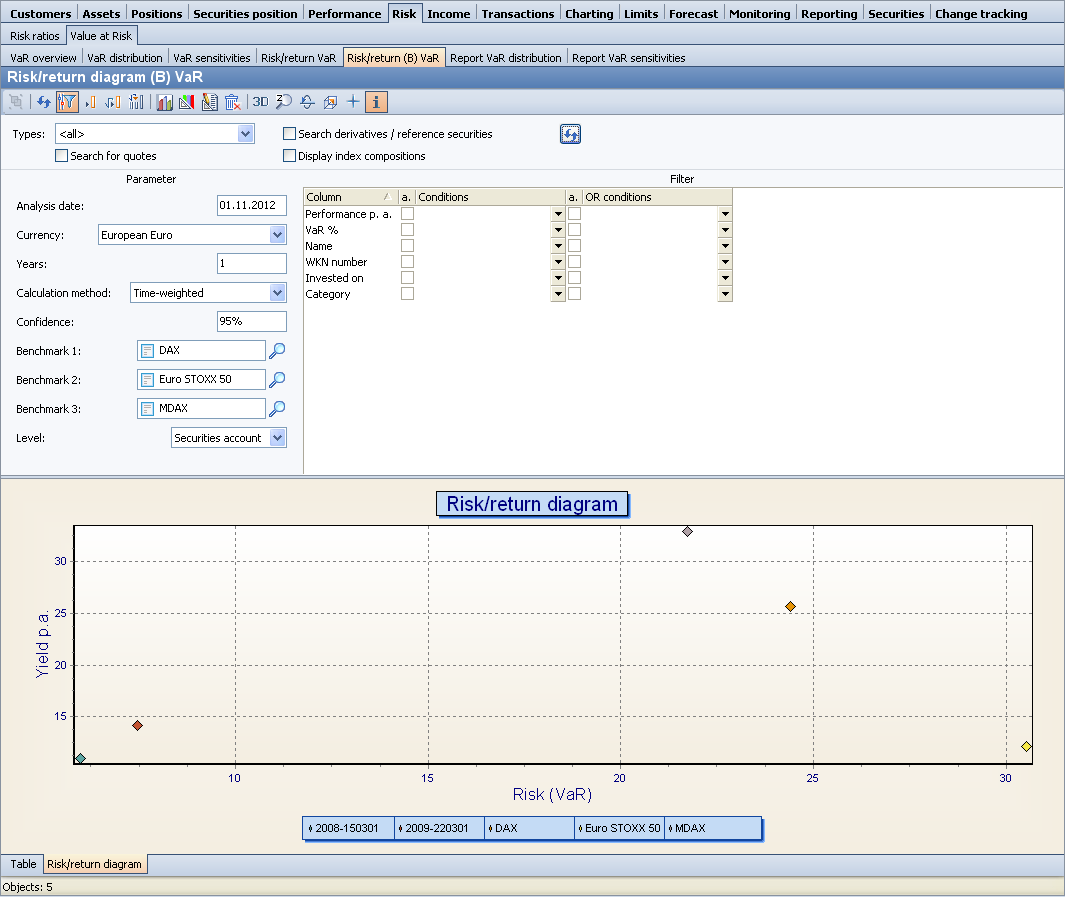Click the blue refresh button beside search options
The height and width of the screenshot is (897, 1065).
pos(570,135)
